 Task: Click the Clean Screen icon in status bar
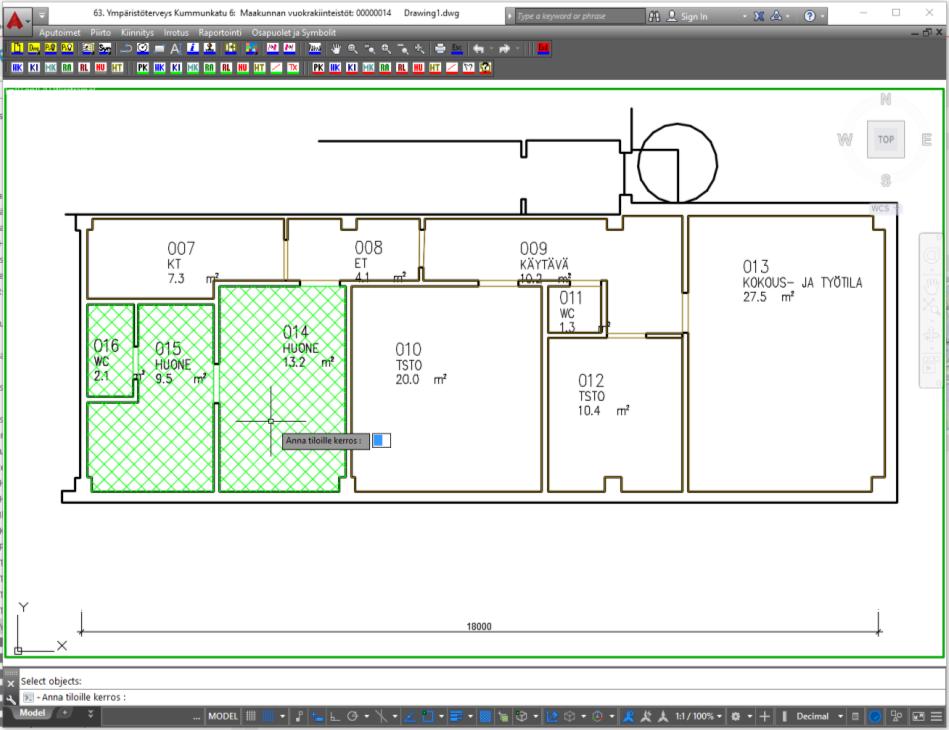tap(918, 717)
